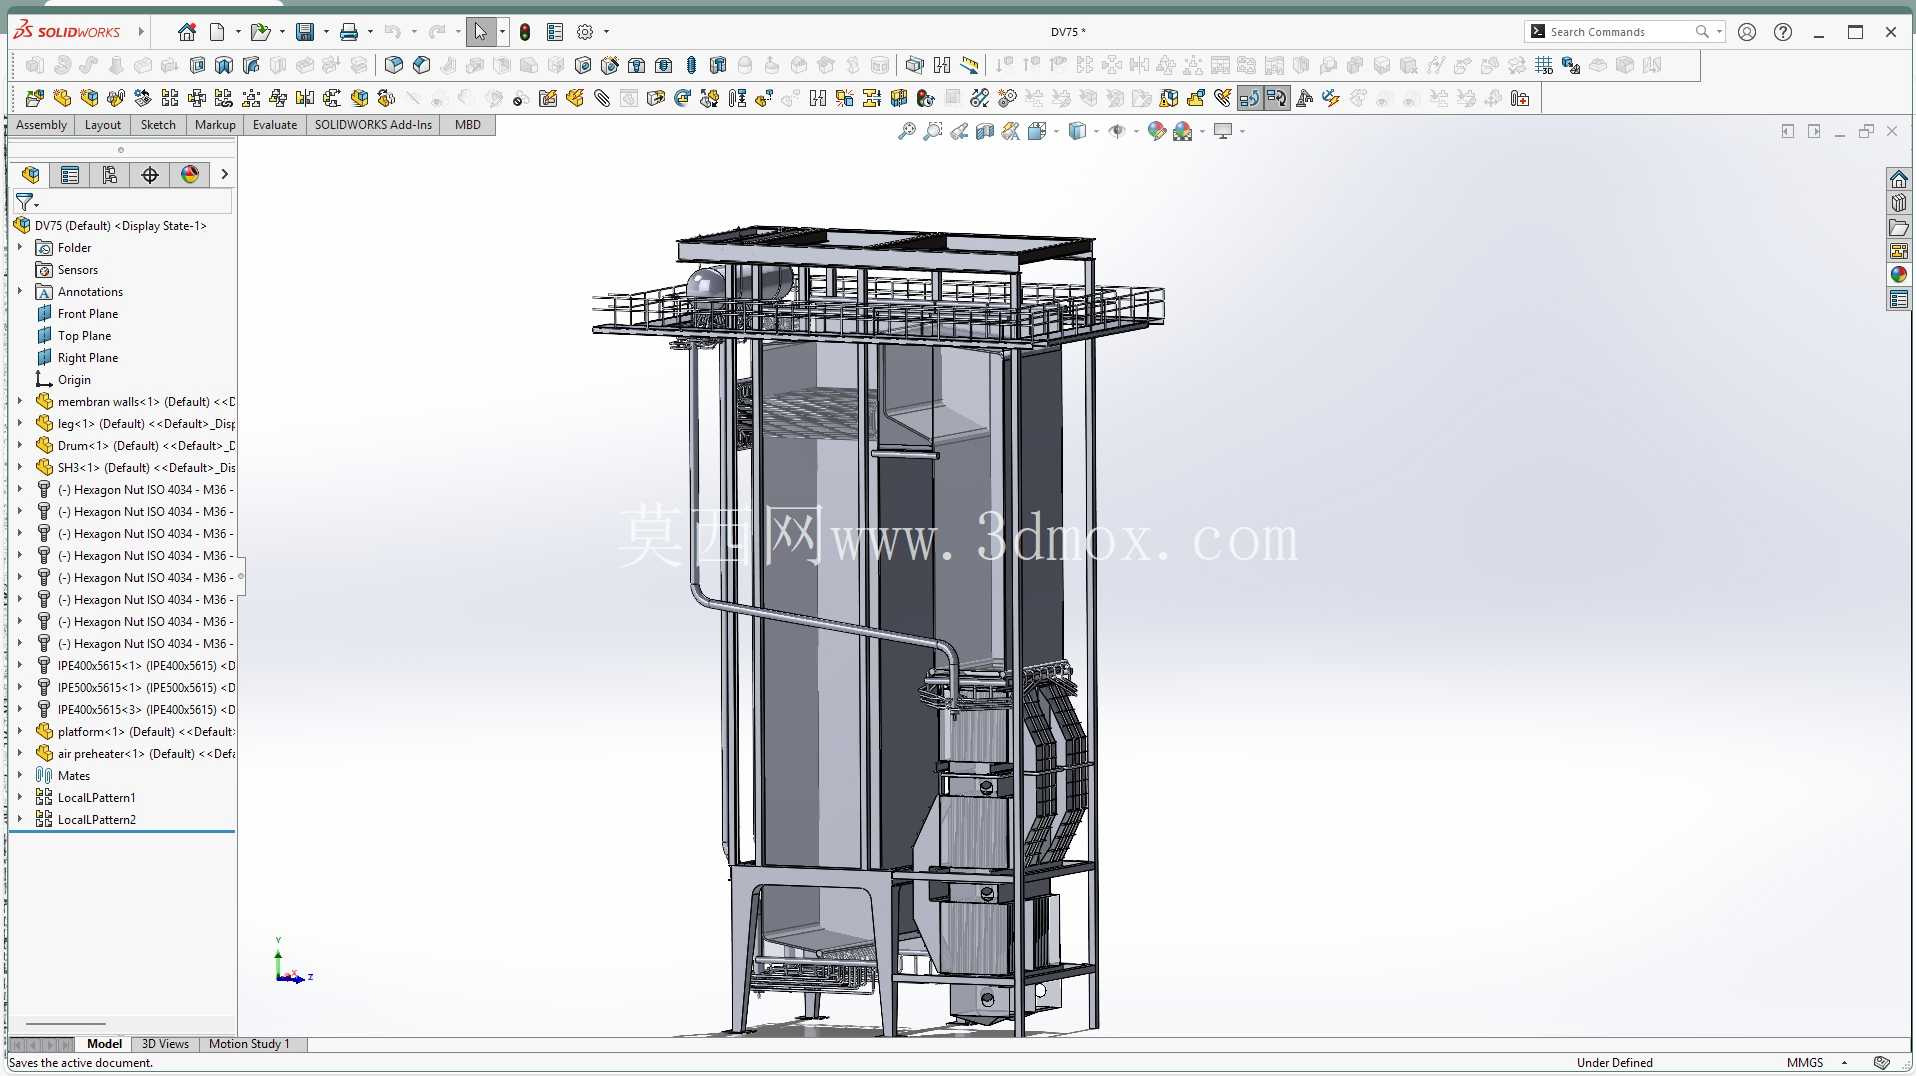The image size is (1916, 1076).
Task: Open the File Properties list icon
Action: tap(555, 32)
